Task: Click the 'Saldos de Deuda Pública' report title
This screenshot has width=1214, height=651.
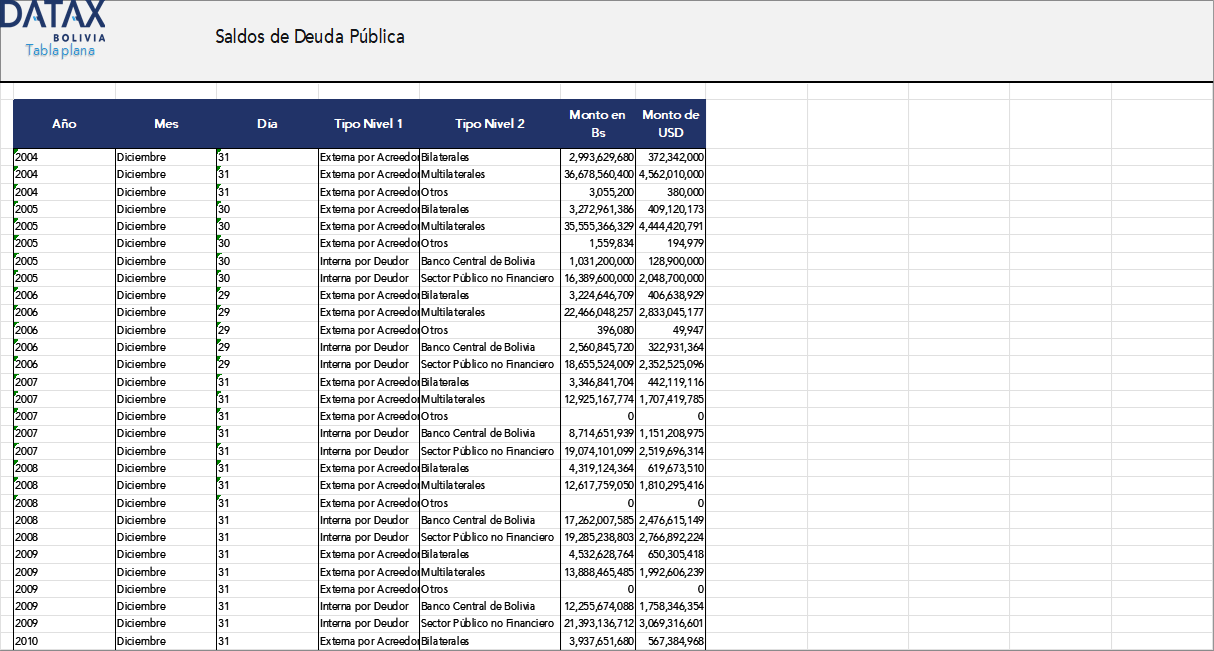Action: click(x=310, y=36)
